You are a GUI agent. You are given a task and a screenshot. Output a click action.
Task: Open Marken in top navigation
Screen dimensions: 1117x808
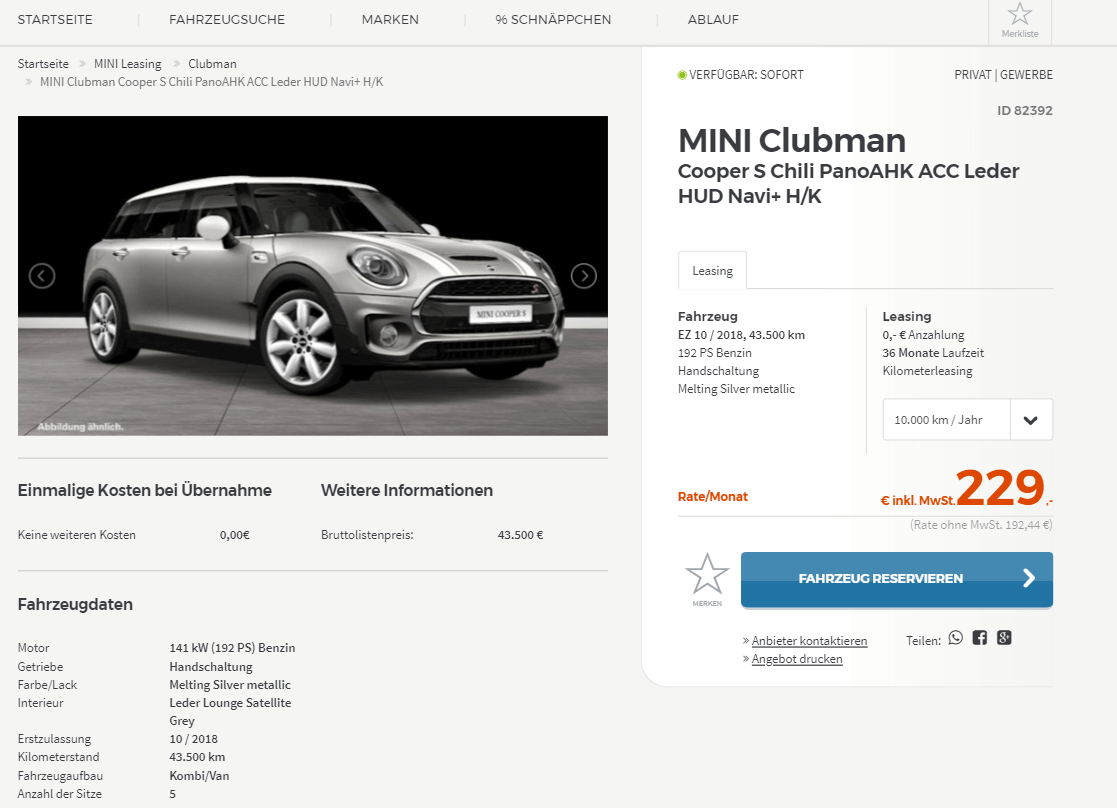[390, 20]
